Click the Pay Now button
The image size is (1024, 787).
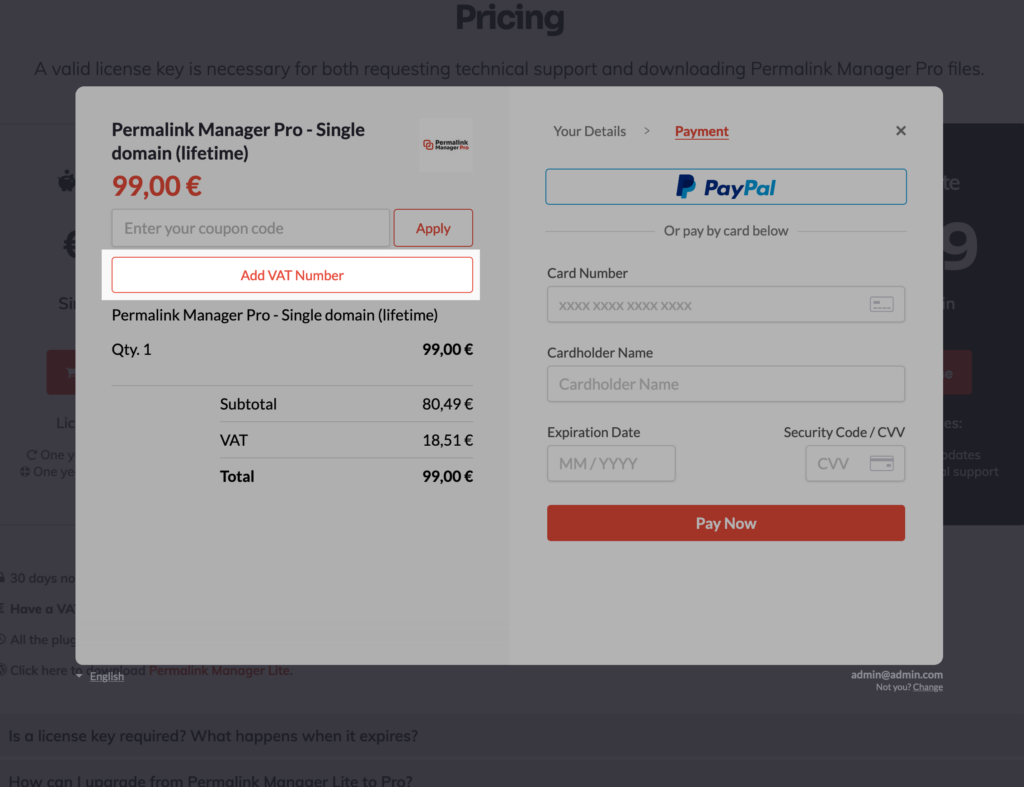click(x=726, y=523)
